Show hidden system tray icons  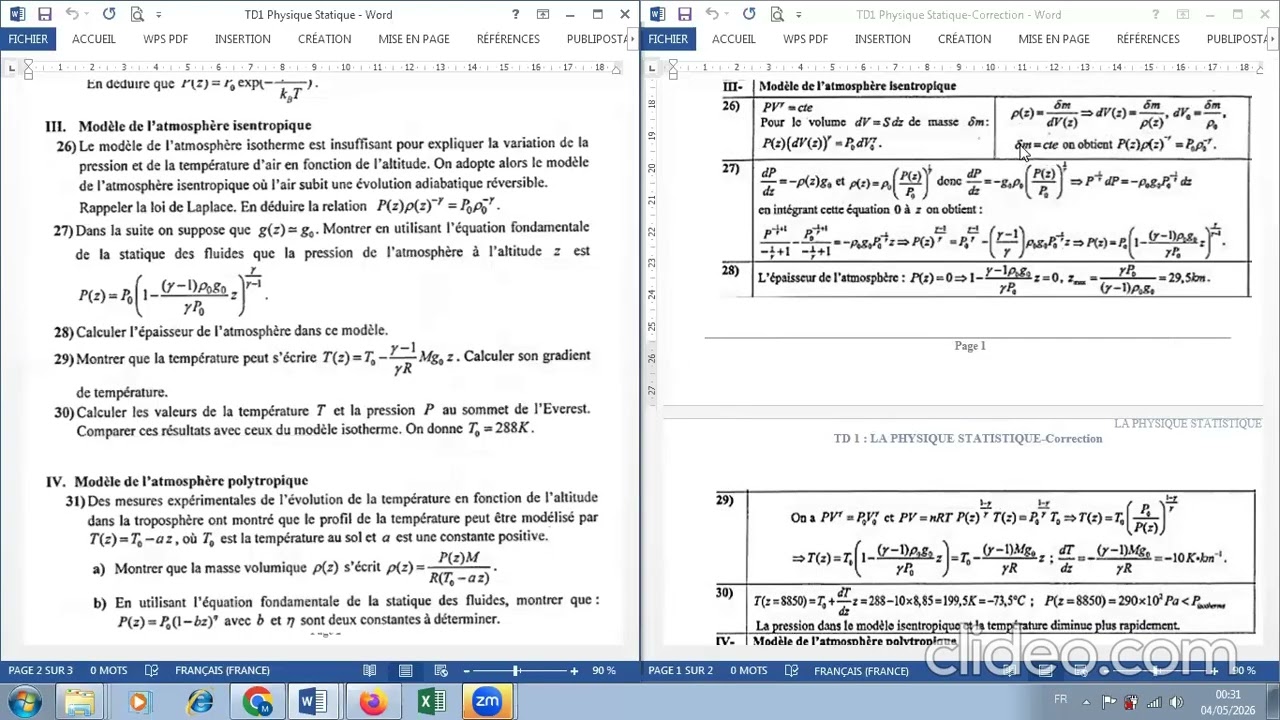pos(1086,702)
